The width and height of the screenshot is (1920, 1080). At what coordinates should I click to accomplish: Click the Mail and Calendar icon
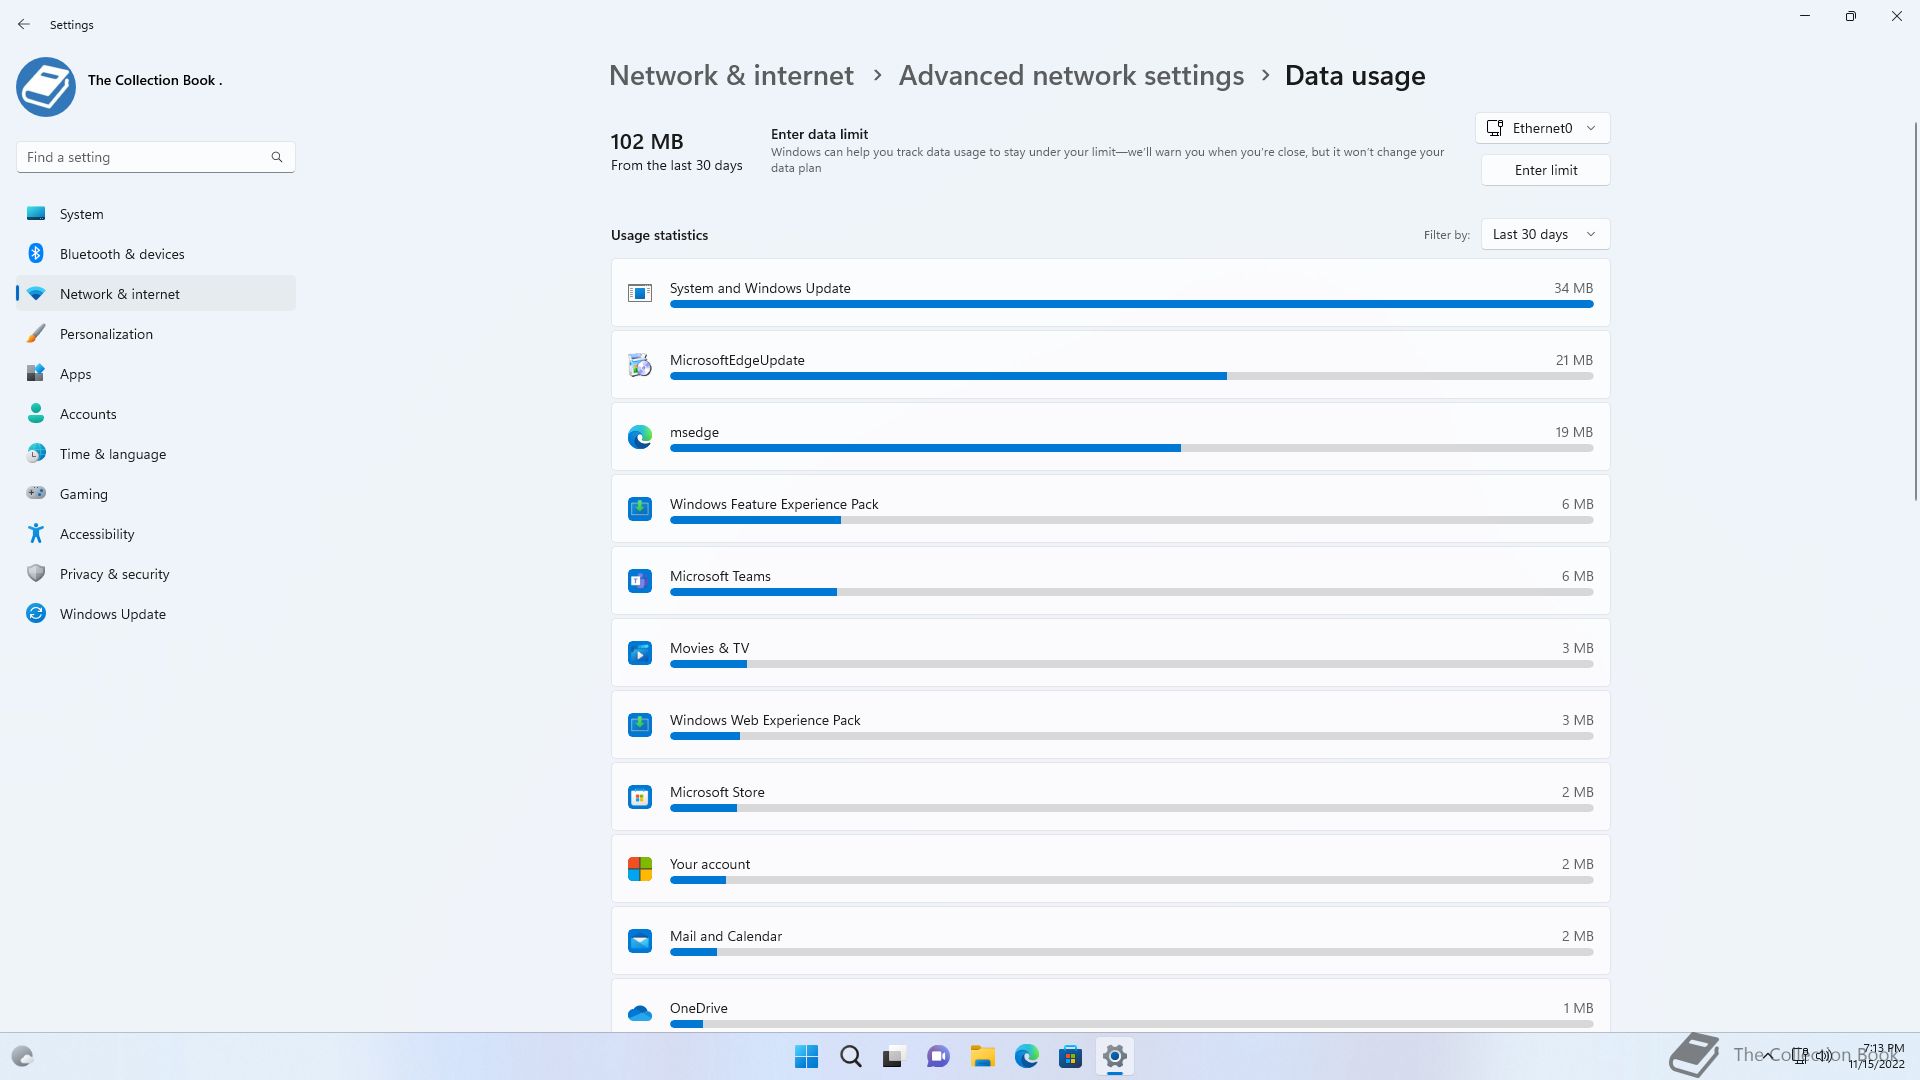[x=640, y=941]
